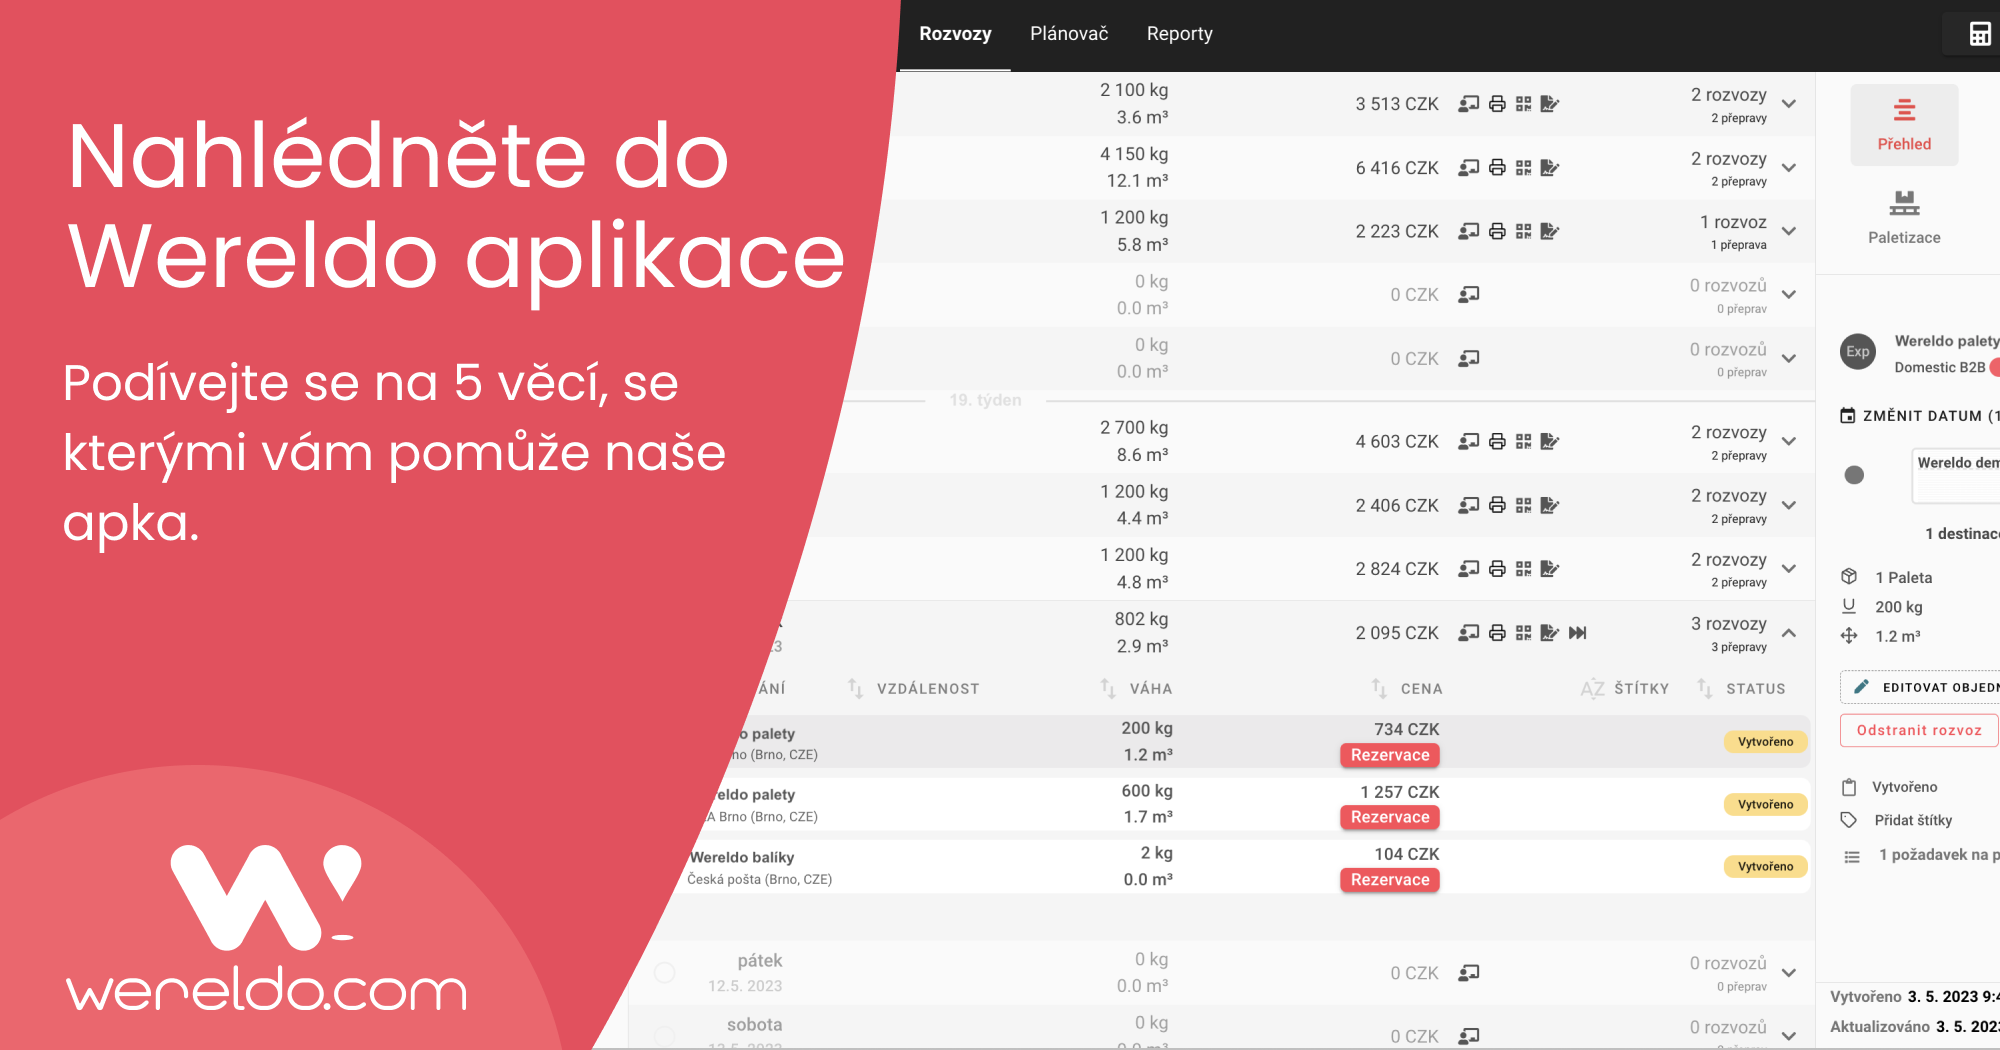Click Rezervace under 734 CZK
This screenshot has height=1050, width=2000.
1389,755
